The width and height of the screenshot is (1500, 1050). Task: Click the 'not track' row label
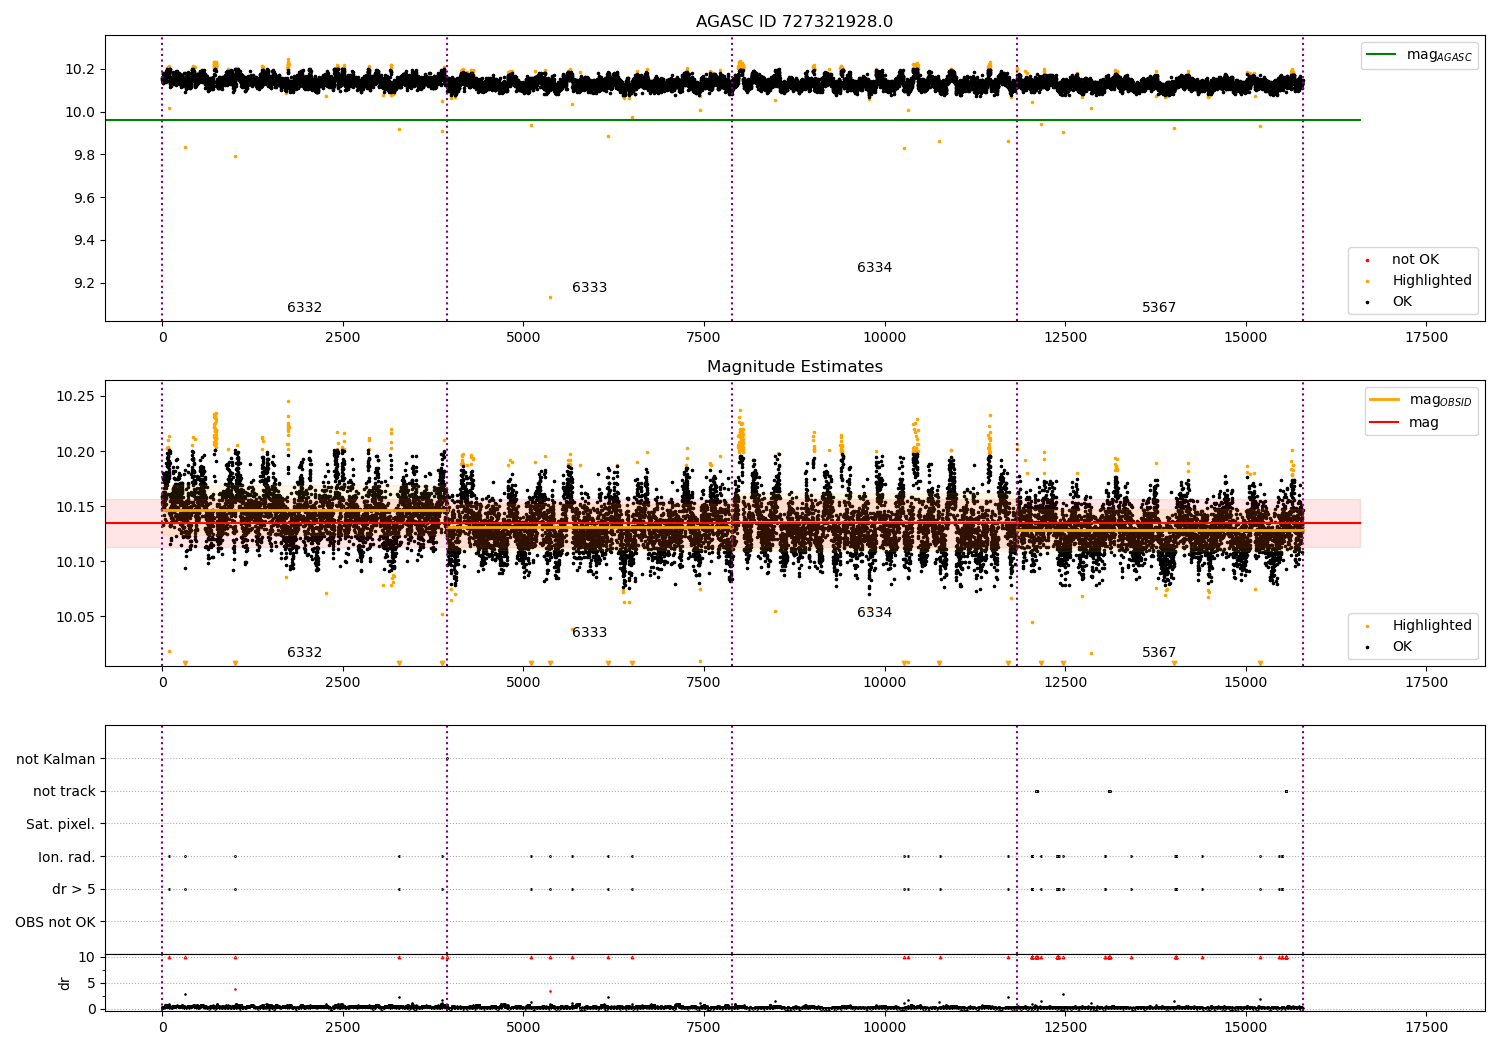point(64,792)
